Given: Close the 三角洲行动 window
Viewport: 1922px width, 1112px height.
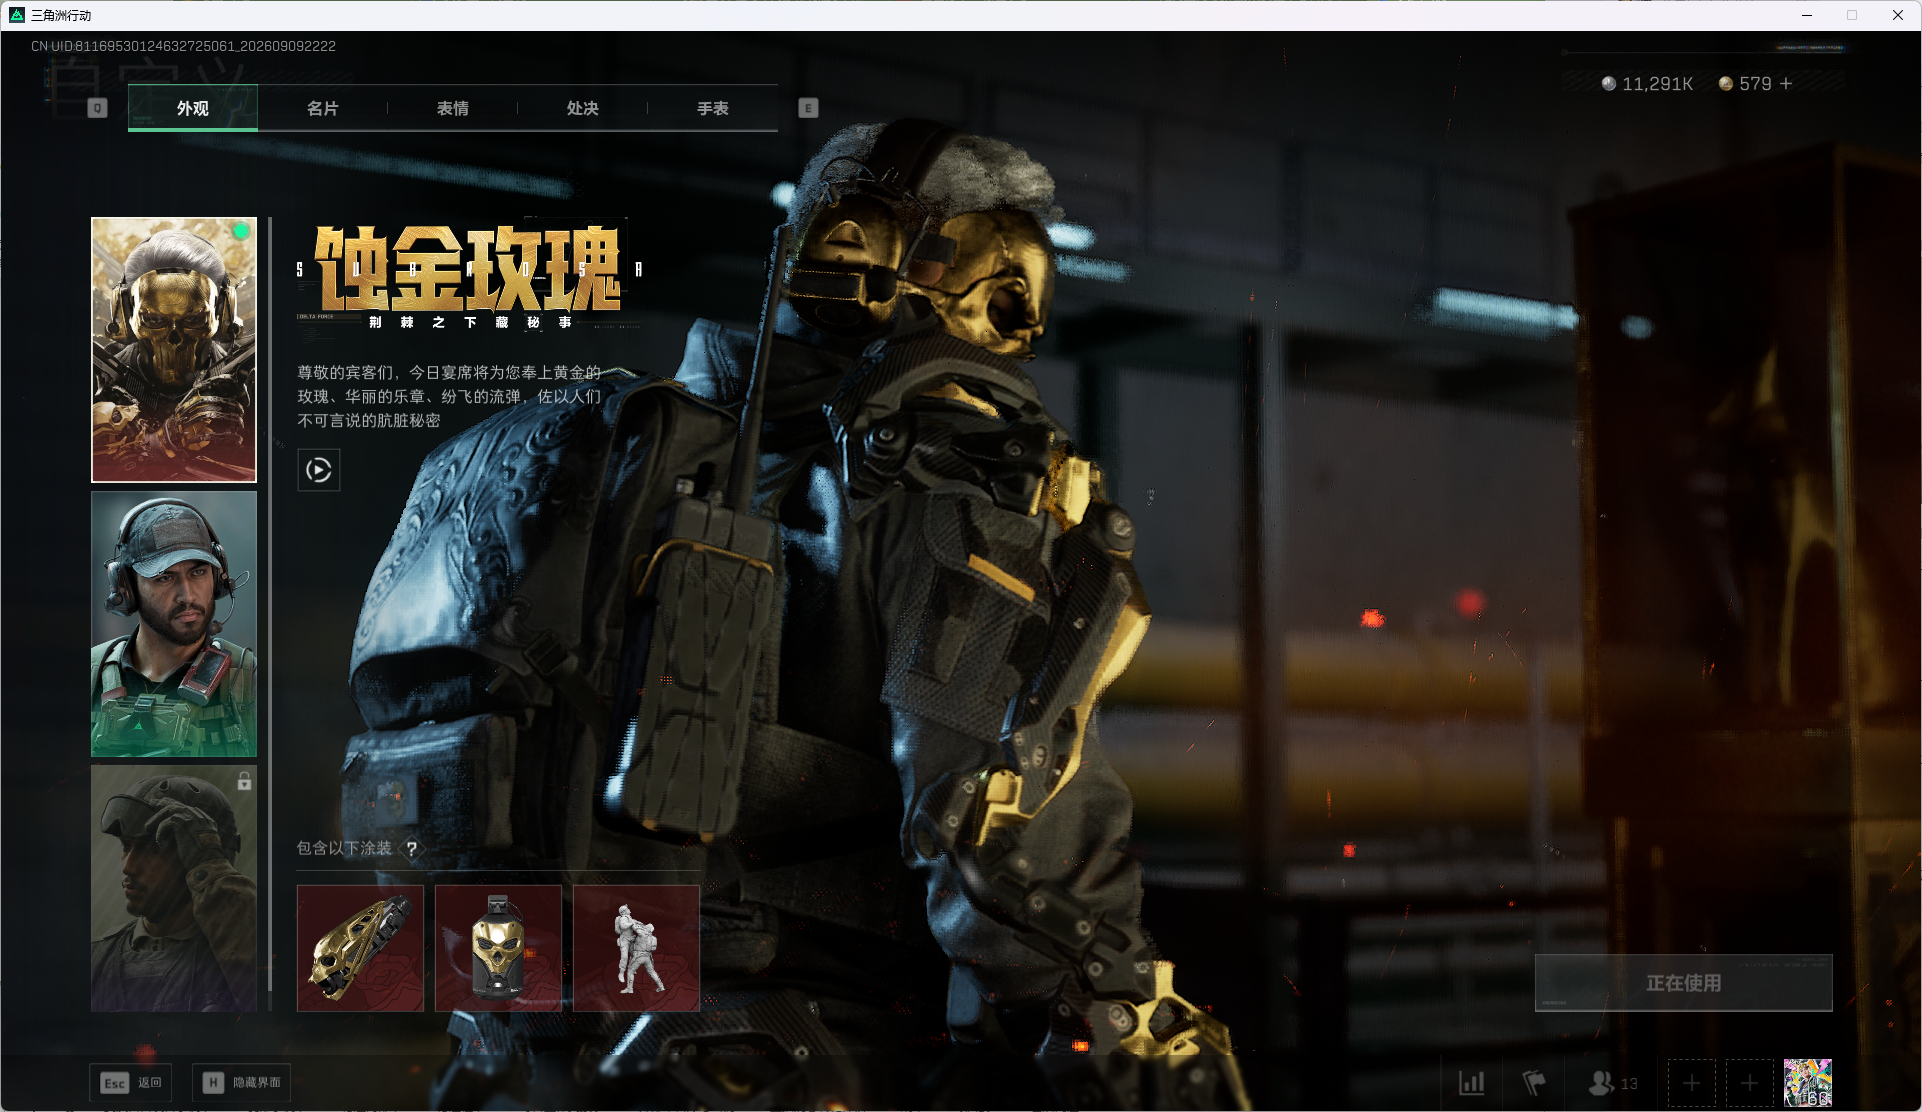Looking at the screenshot, I should pyautogui.click(x=1897, y=15).
